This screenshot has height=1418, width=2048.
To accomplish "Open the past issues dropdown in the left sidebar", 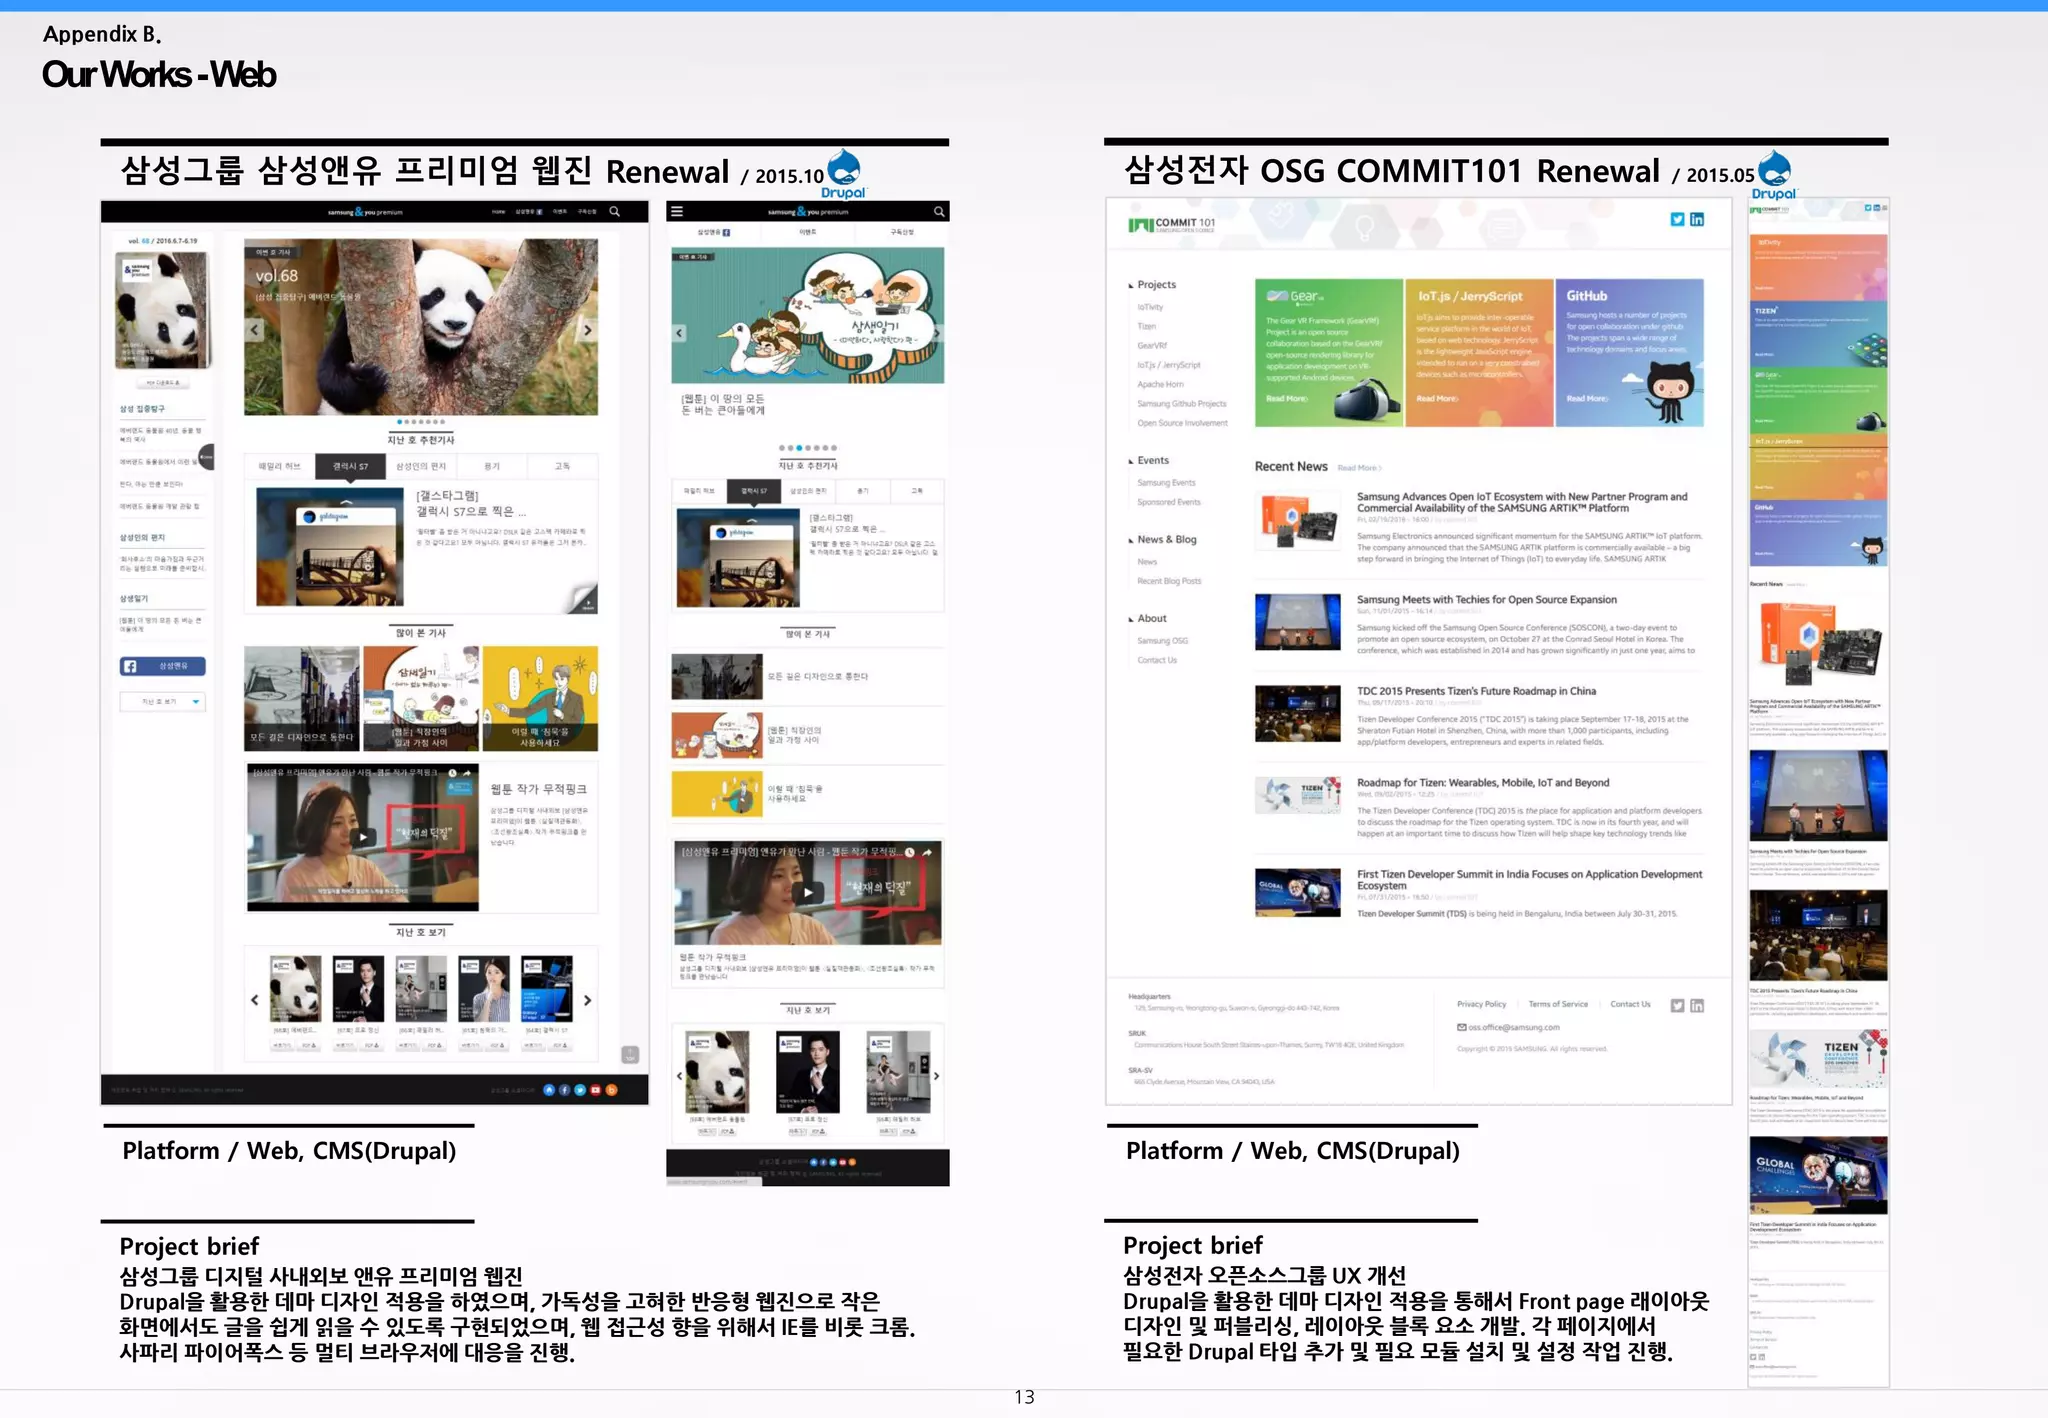I will pyautogui.click(x=163, y=702).
